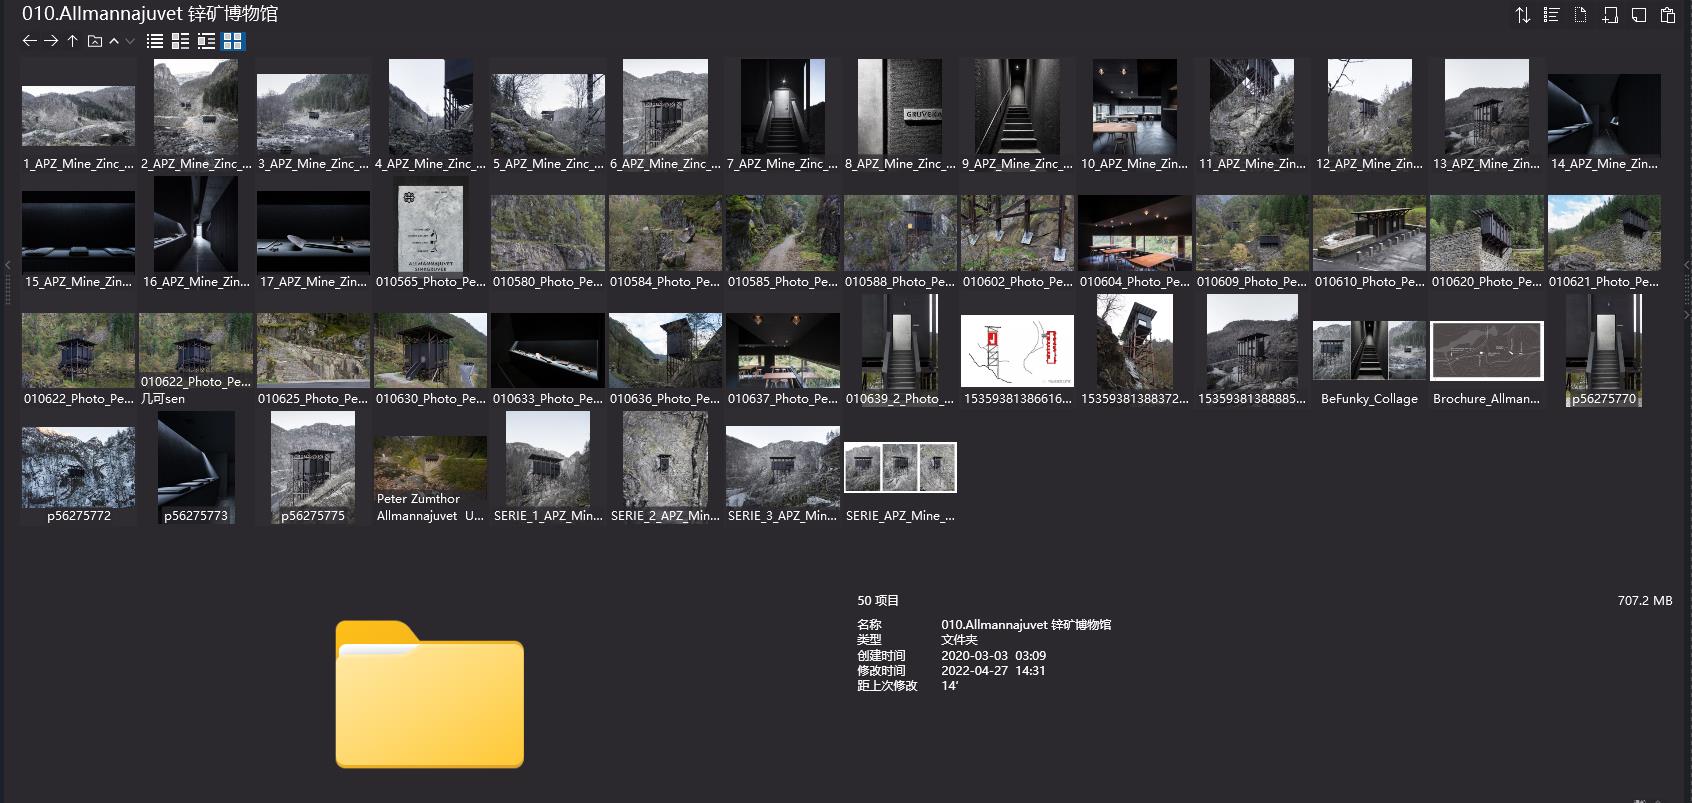Image resolution: width=1692 pixels, height=803 pixels.
Task: Open photo 010625_Photo_Pe
Action: (313, 351)
